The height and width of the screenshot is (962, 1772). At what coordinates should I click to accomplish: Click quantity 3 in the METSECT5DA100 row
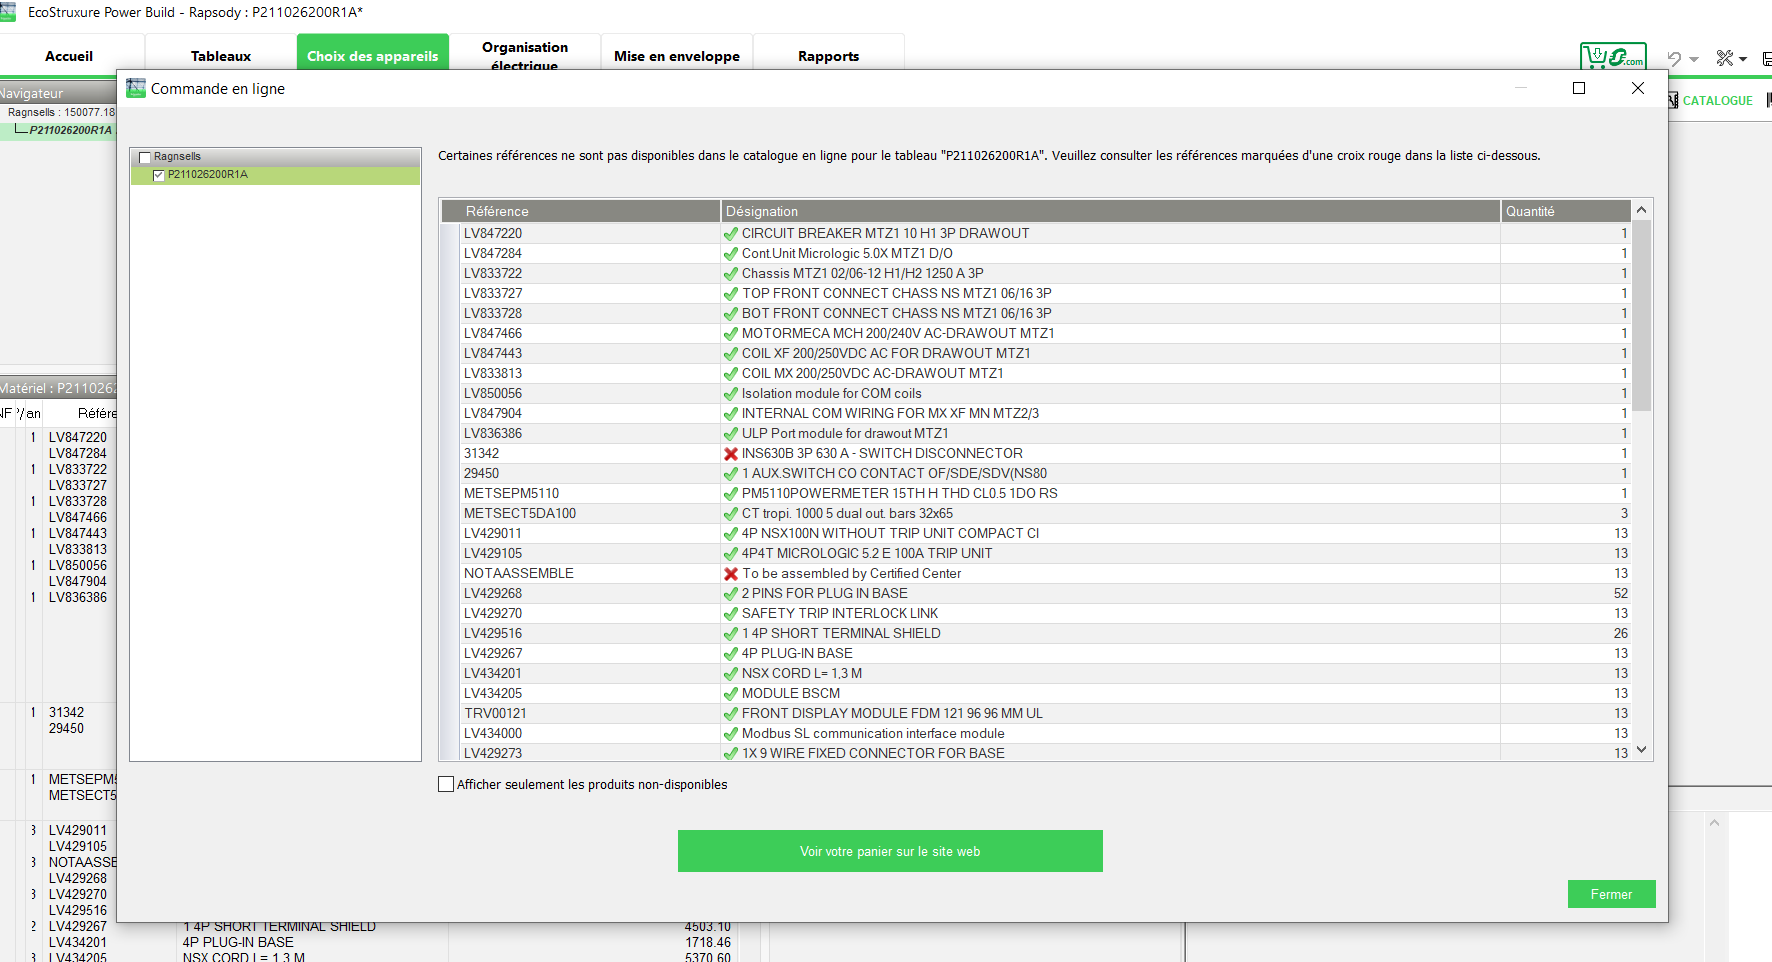click(1624, 513)
